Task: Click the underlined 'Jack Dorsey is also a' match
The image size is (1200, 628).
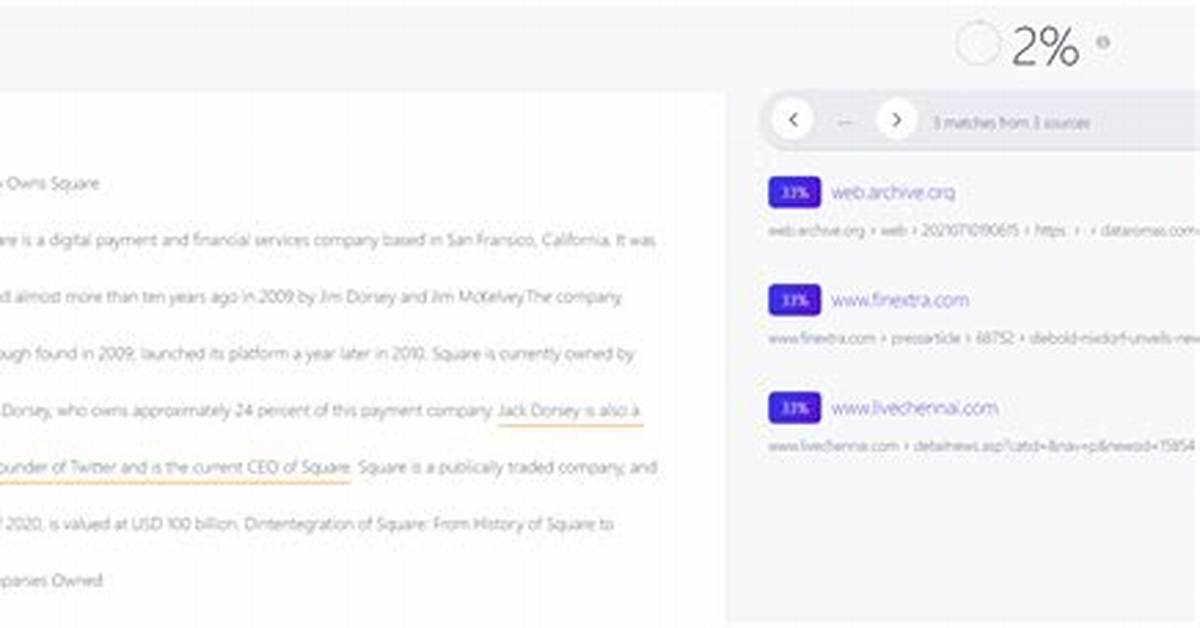Action: click(570, 411)
